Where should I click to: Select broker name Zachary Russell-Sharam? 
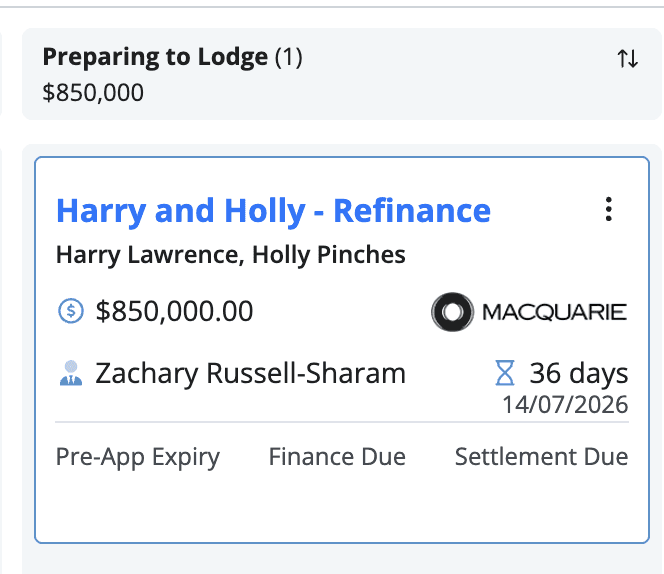coord(251,374)
